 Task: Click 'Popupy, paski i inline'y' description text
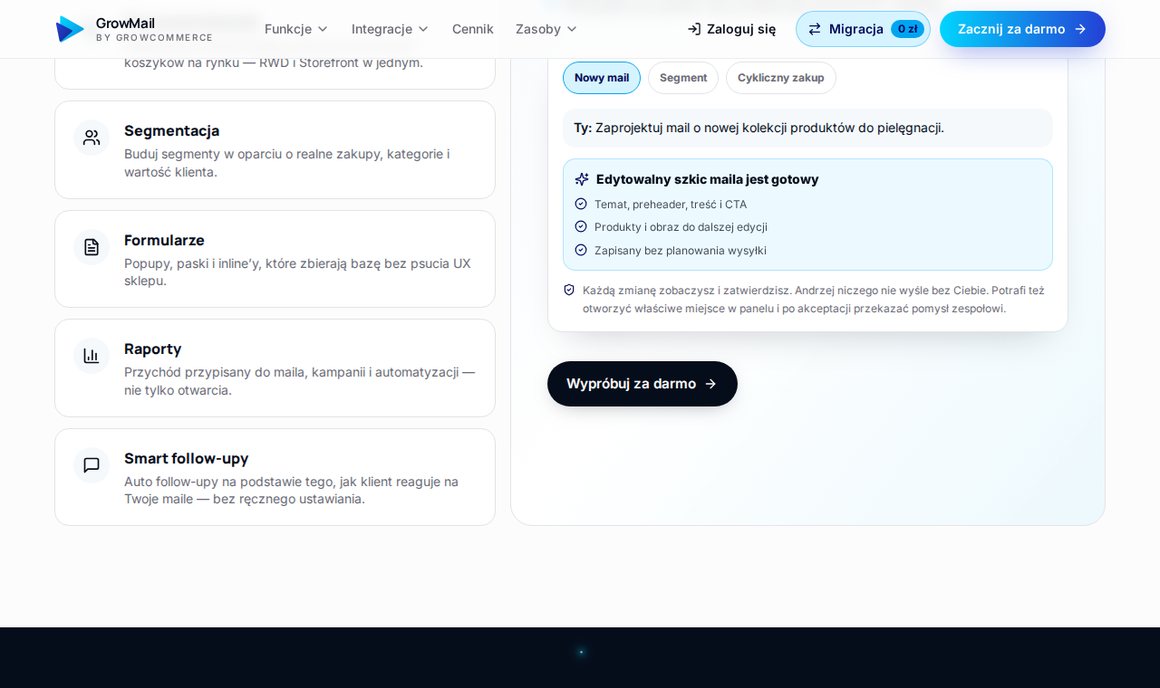tap(297, 272)
